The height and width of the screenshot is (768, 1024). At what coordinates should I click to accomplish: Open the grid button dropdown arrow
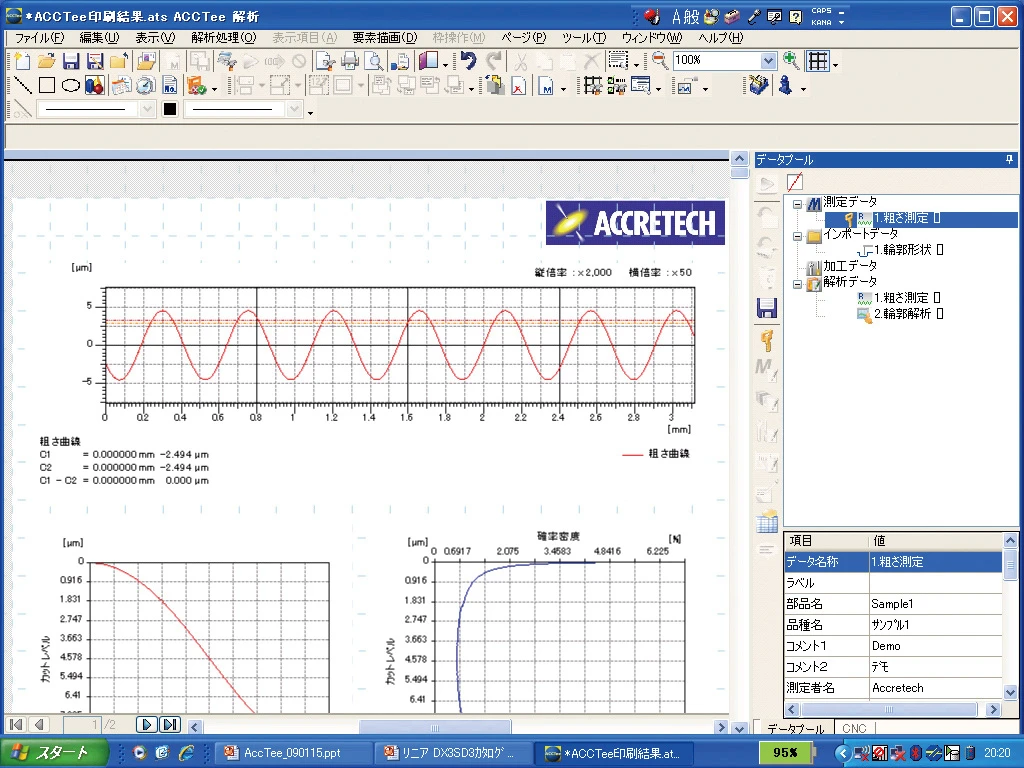(x=835, y=64)
